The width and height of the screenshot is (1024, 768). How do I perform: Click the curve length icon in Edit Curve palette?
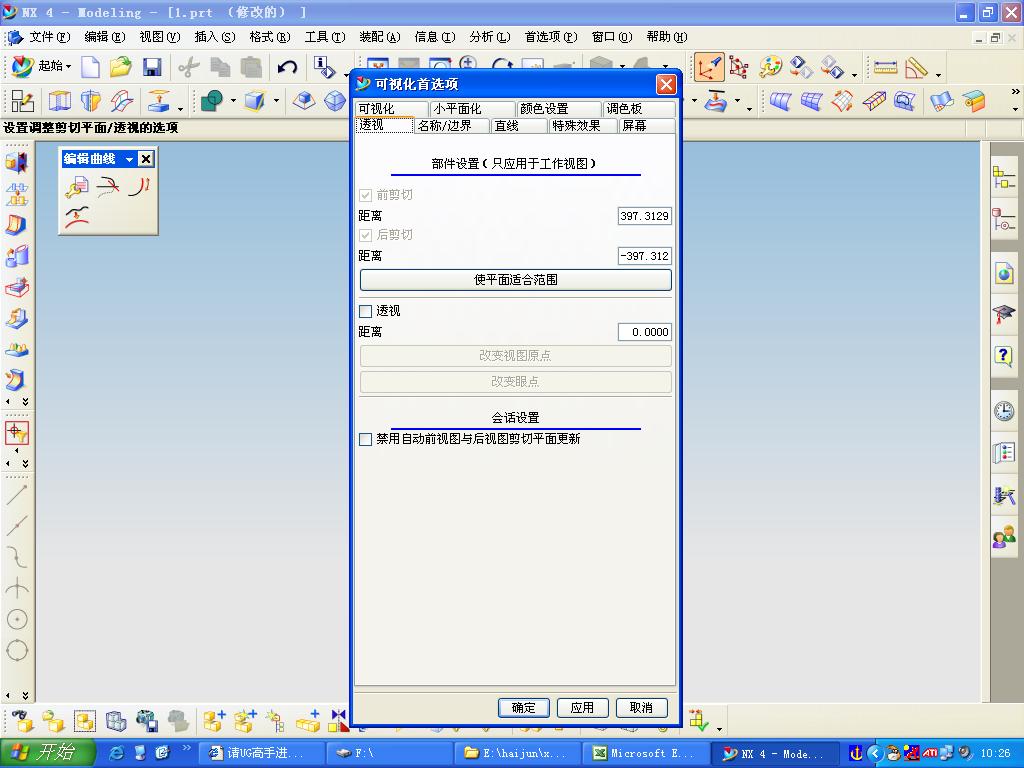coord(139,188)
